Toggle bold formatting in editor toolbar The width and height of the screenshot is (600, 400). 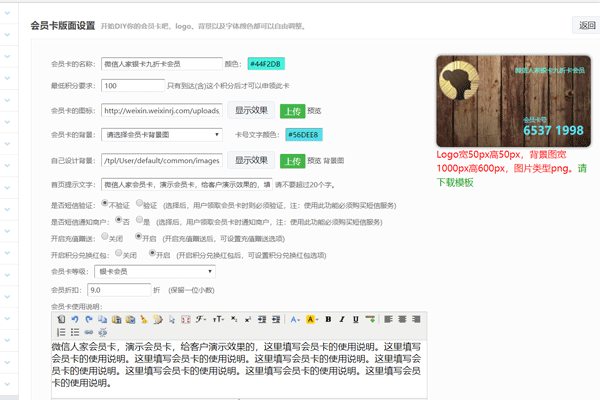click(x=328, y=319)
